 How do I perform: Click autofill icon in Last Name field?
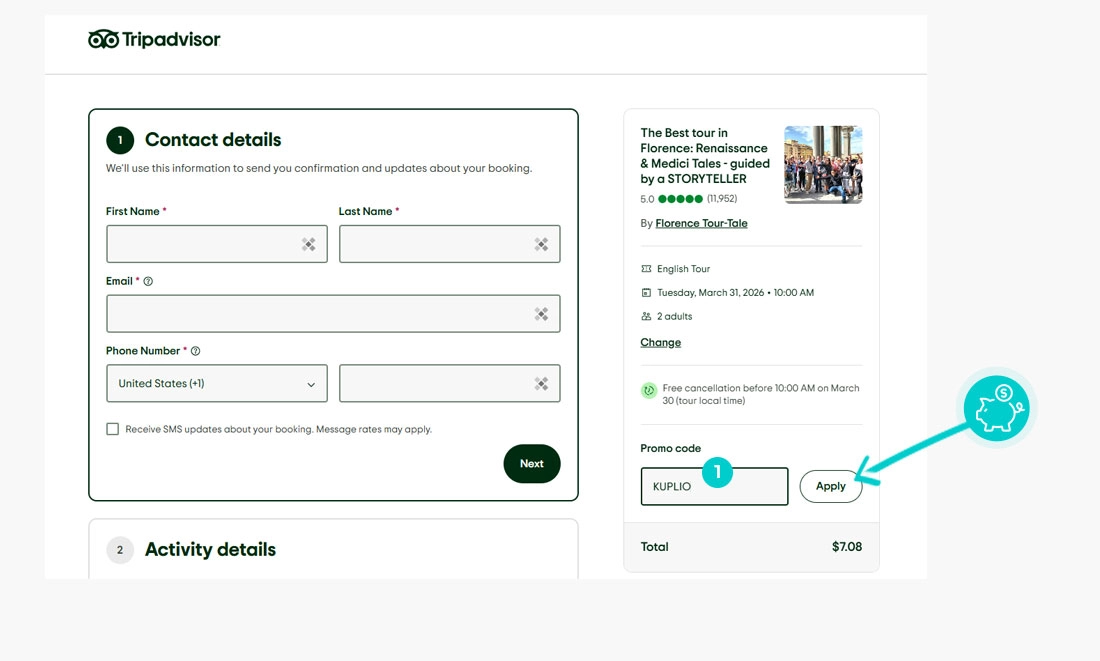tap(541, 244)
